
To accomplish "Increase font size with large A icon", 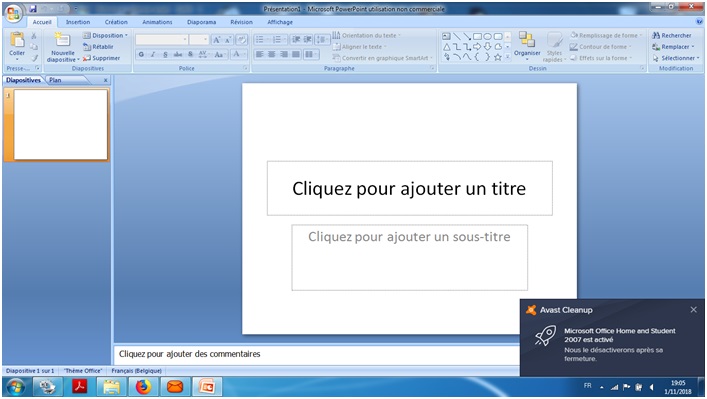I will (217, 40).
